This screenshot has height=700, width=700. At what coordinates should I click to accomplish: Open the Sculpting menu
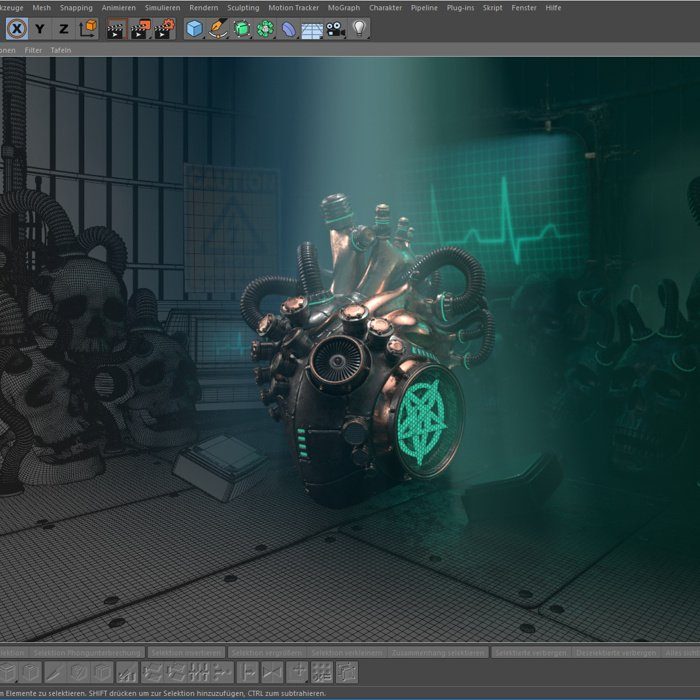(243, 7)
